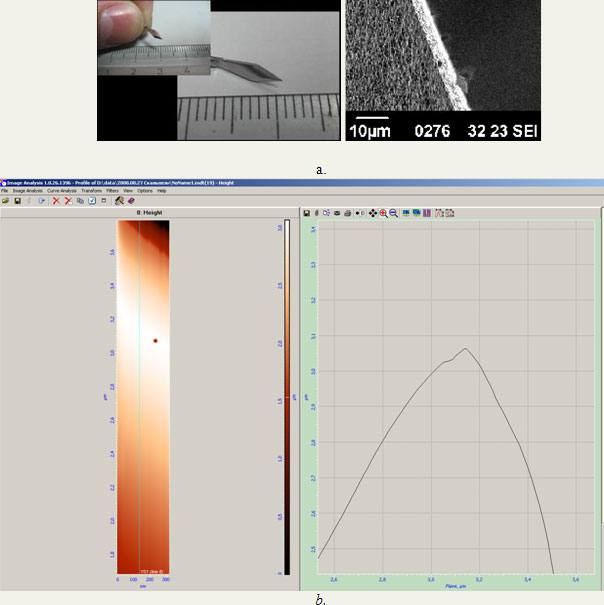Open the Curve Analysis menu

[x=62, y=191]
